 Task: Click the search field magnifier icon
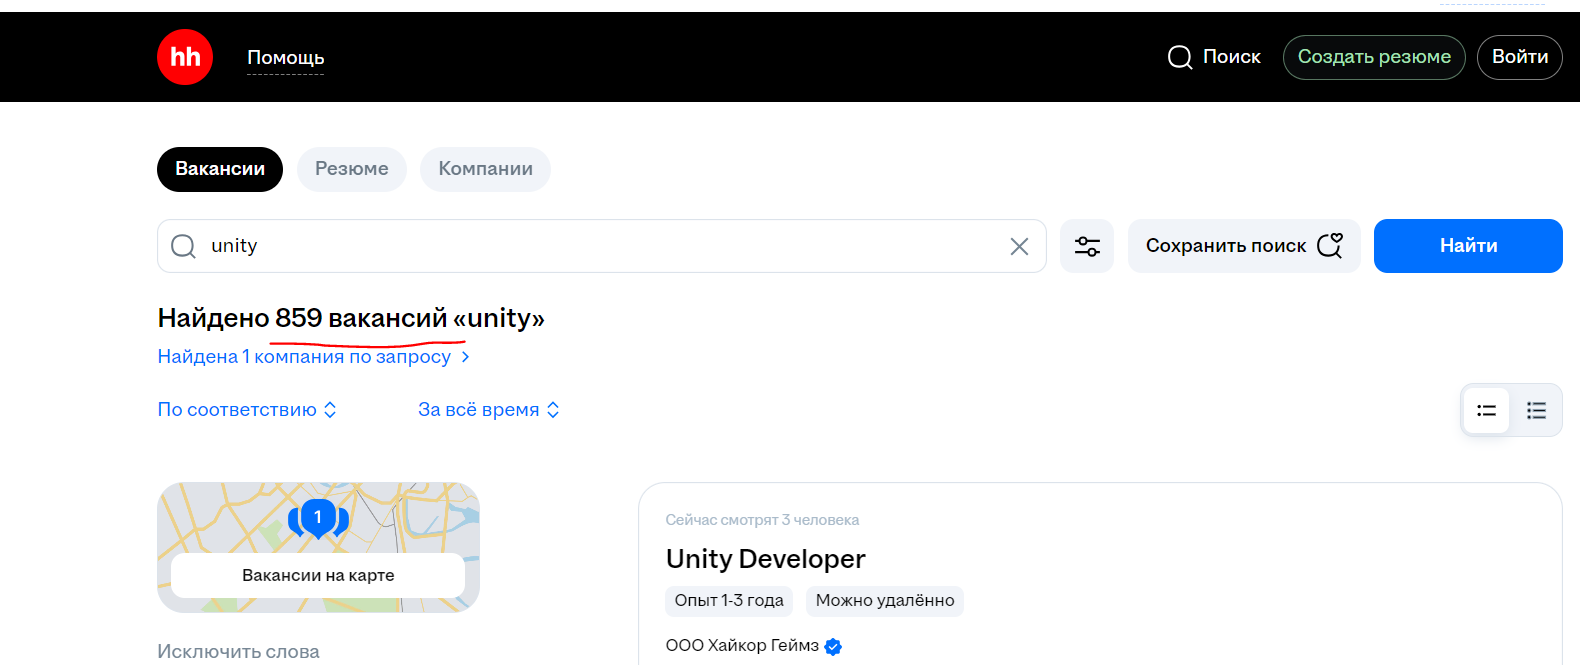[x=183, y=246]
